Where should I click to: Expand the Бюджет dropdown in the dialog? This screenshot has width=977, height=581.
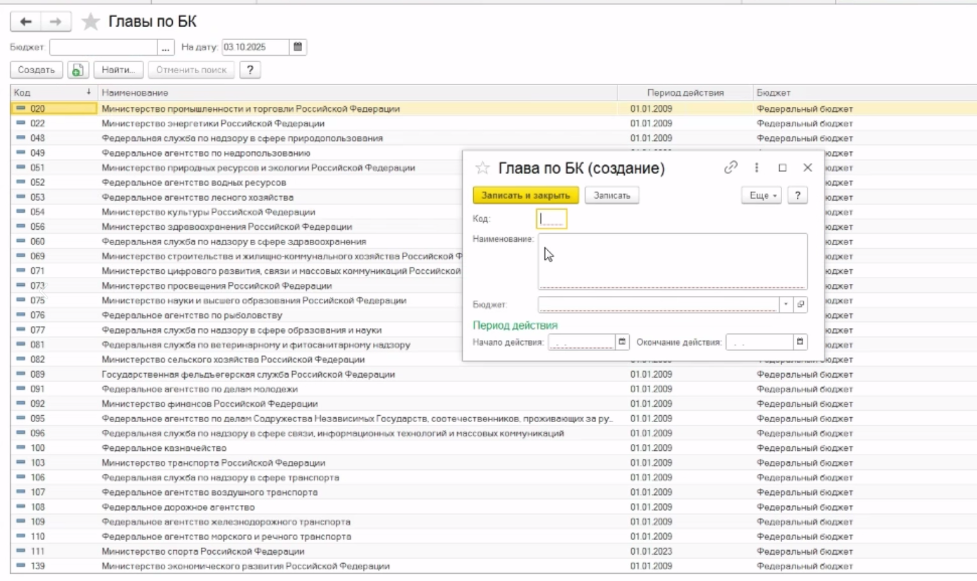(x=786, y=304)
